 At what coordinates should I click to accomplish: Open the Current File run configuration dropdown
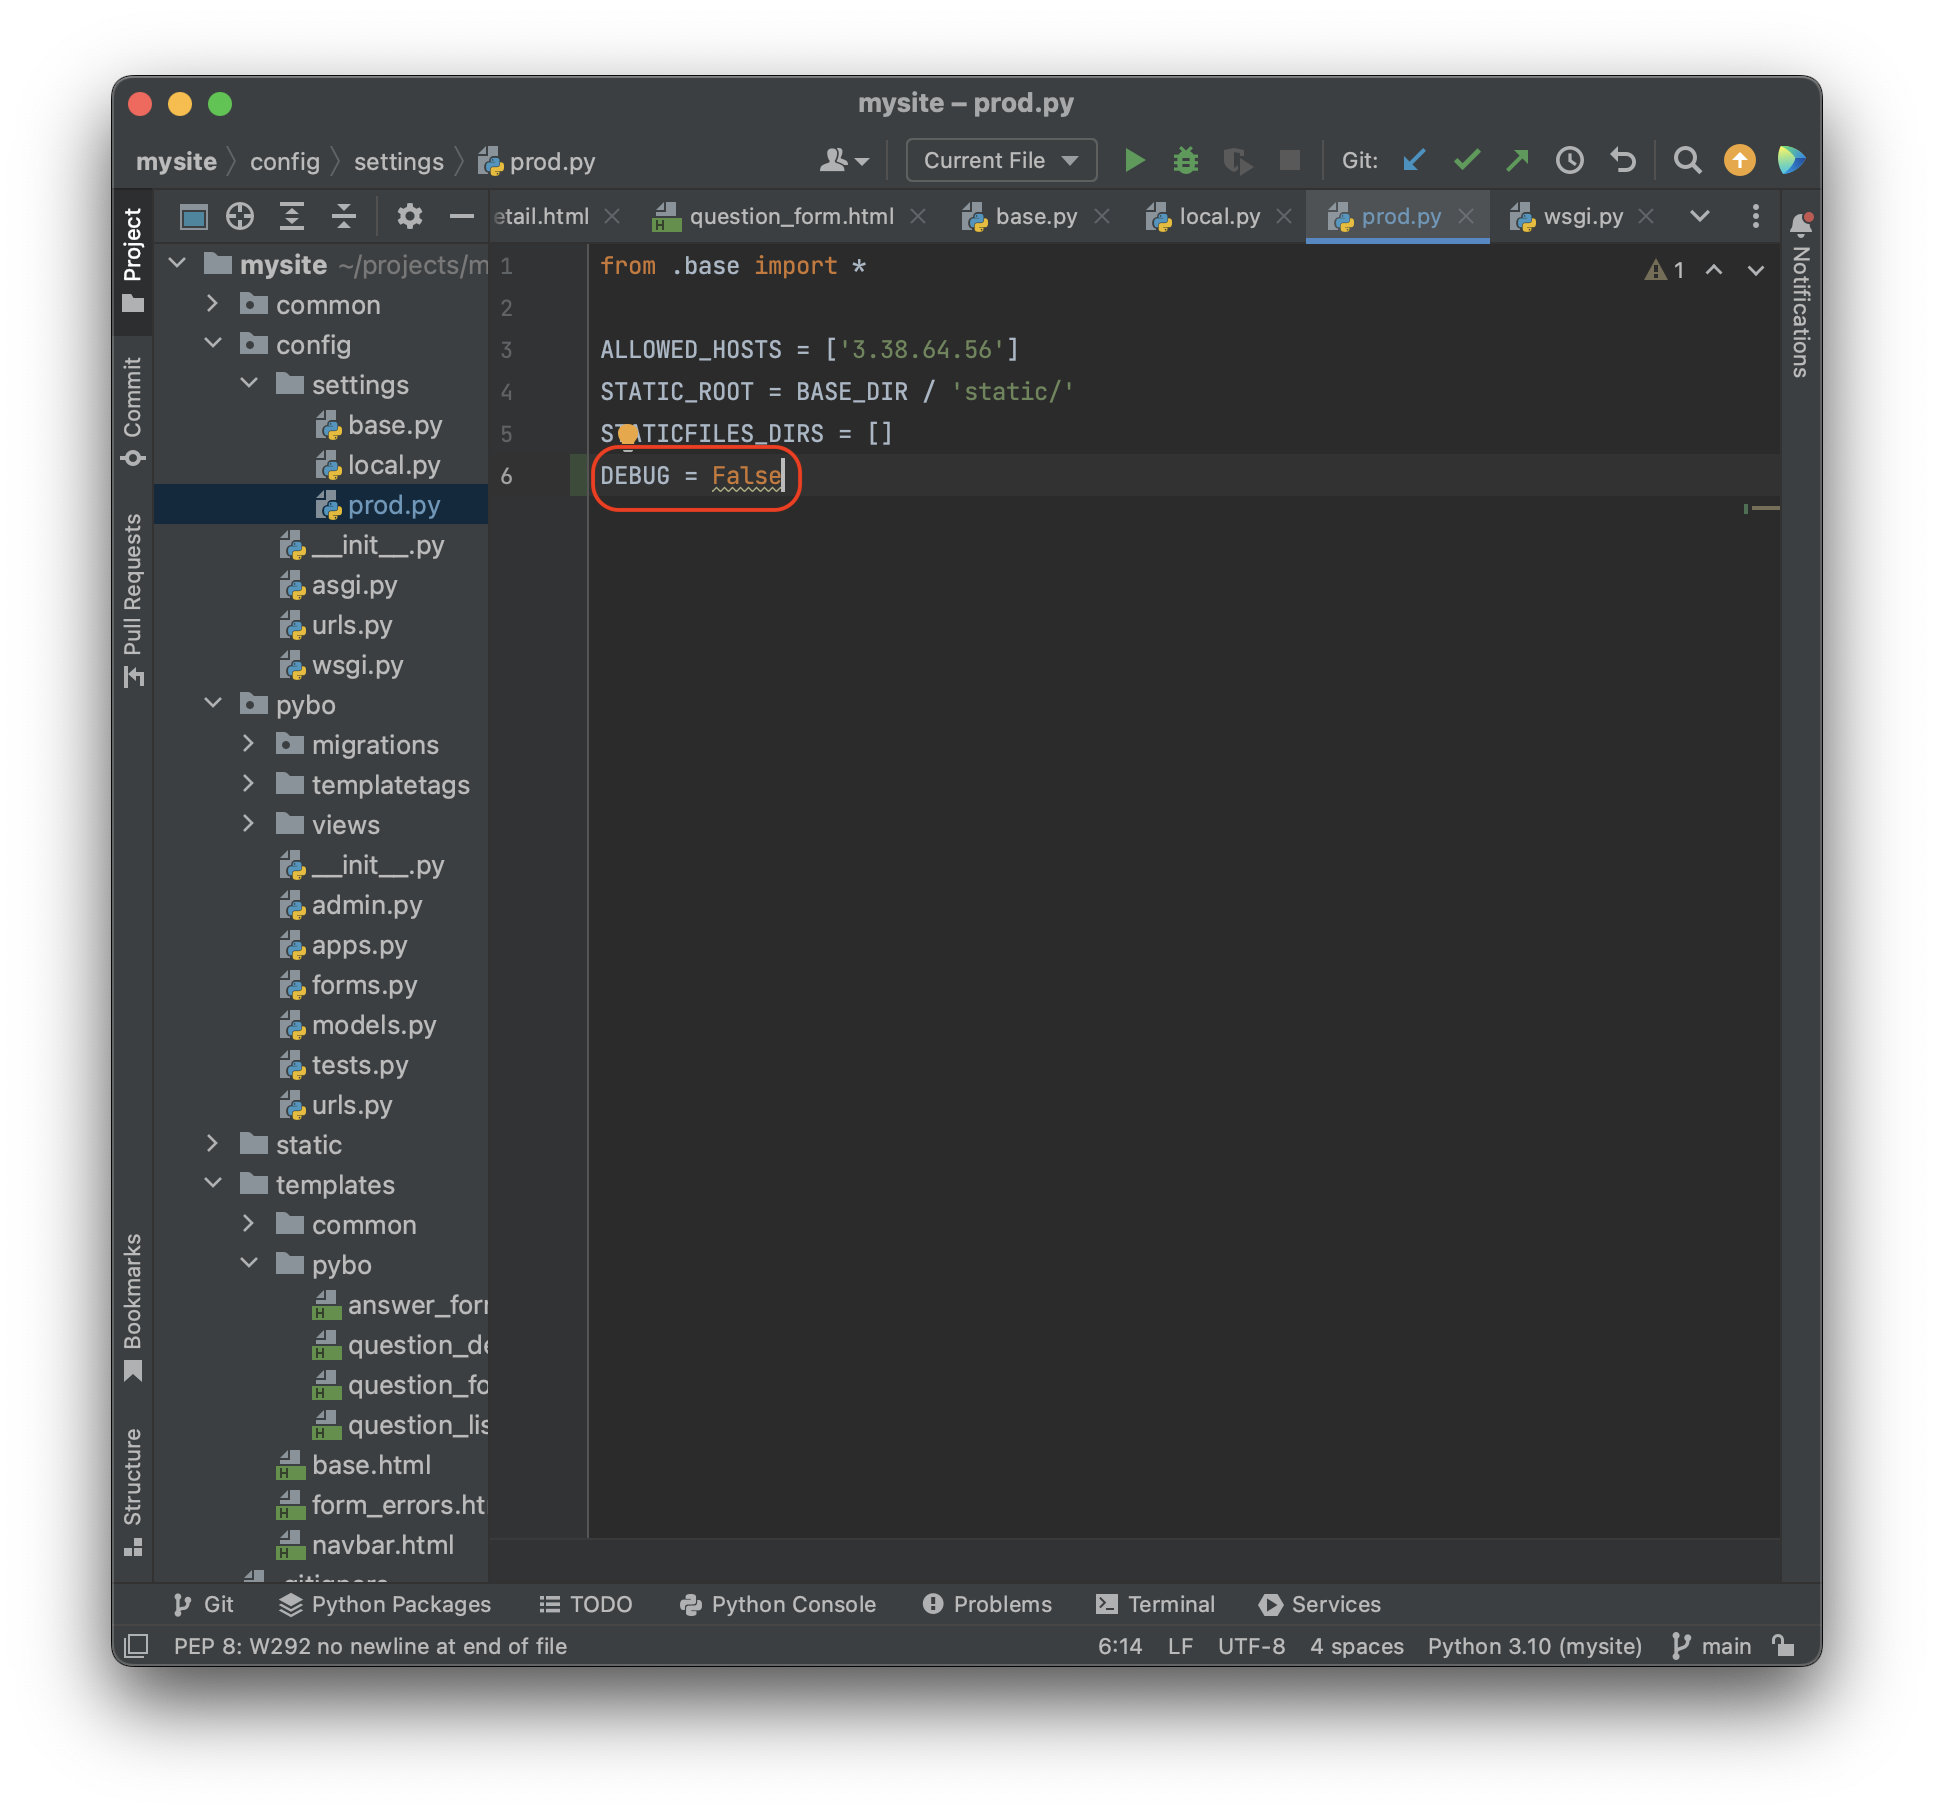tap(1000, 160)
